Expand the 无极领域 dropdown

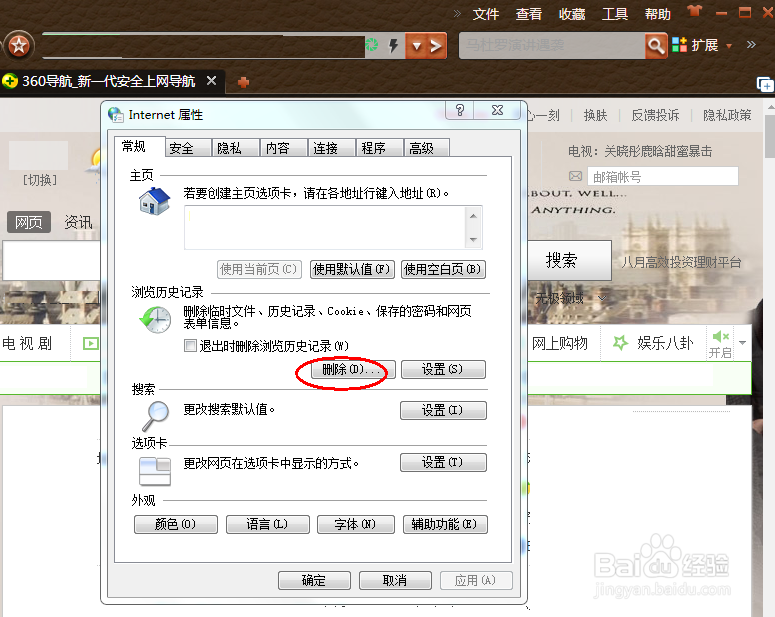(602, 298)
